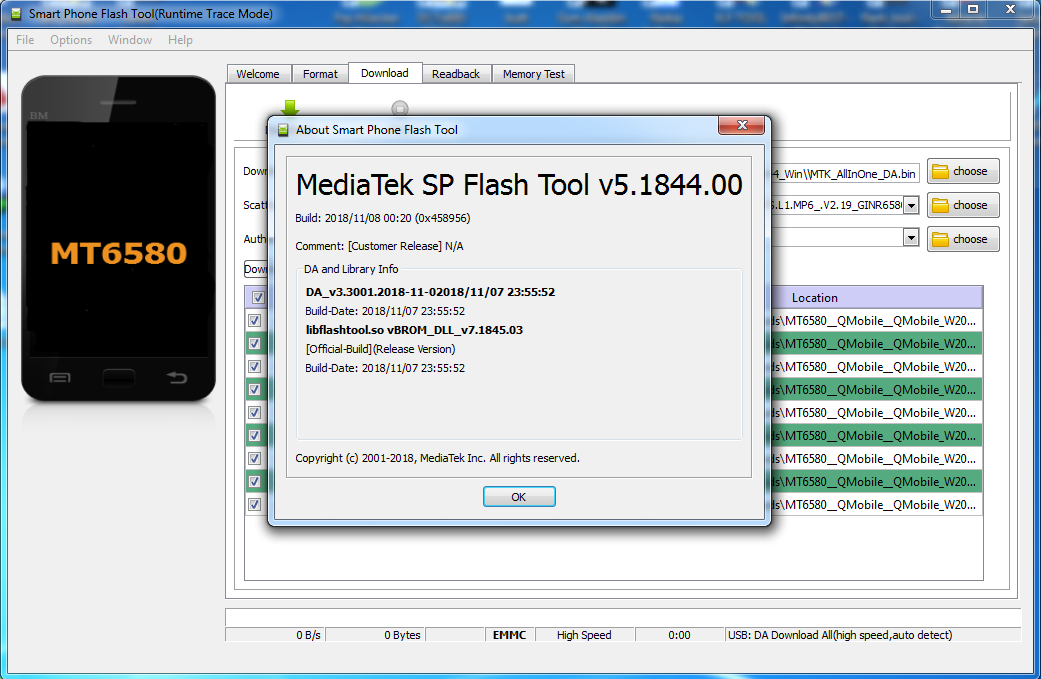Viewport: 1041px width, 679px height.
Task: Click the empty authentication file field
Action: pyautogui.click(x=837, y=237)
